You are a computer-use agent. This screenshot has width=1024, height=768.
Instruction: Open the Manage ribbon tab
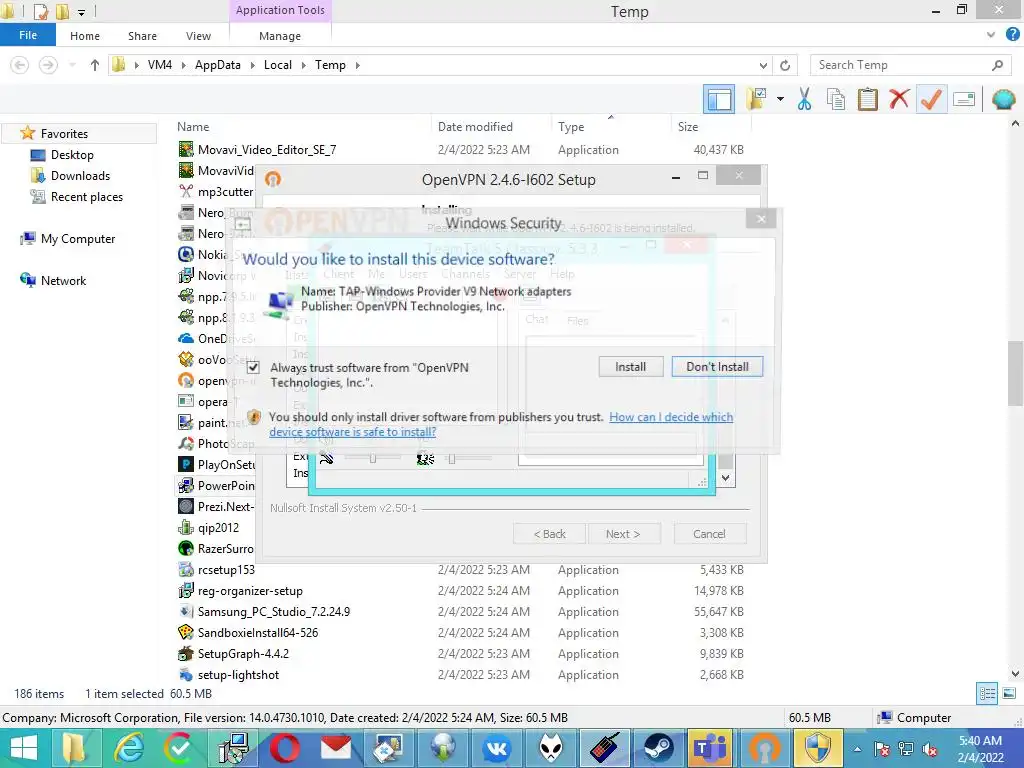click(280, 36)
